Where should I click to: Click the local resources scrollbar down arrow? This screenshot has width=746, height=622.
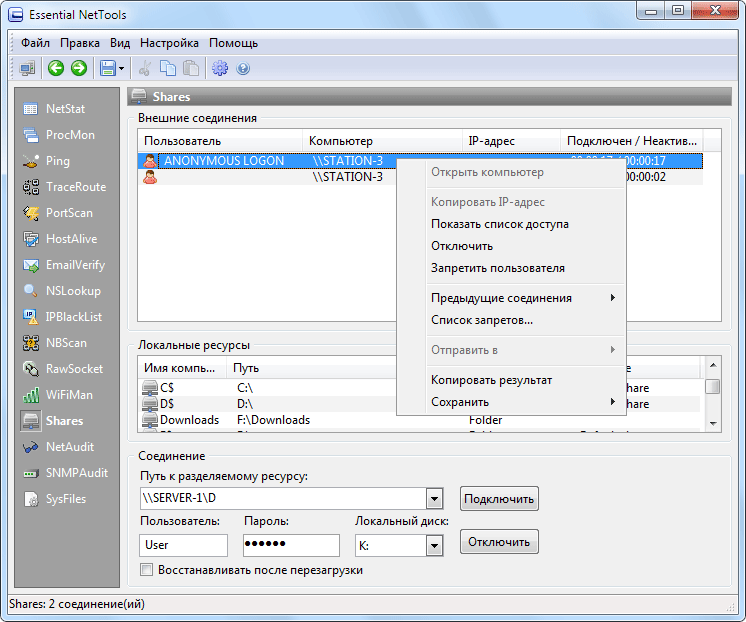(x=713, y=423)
